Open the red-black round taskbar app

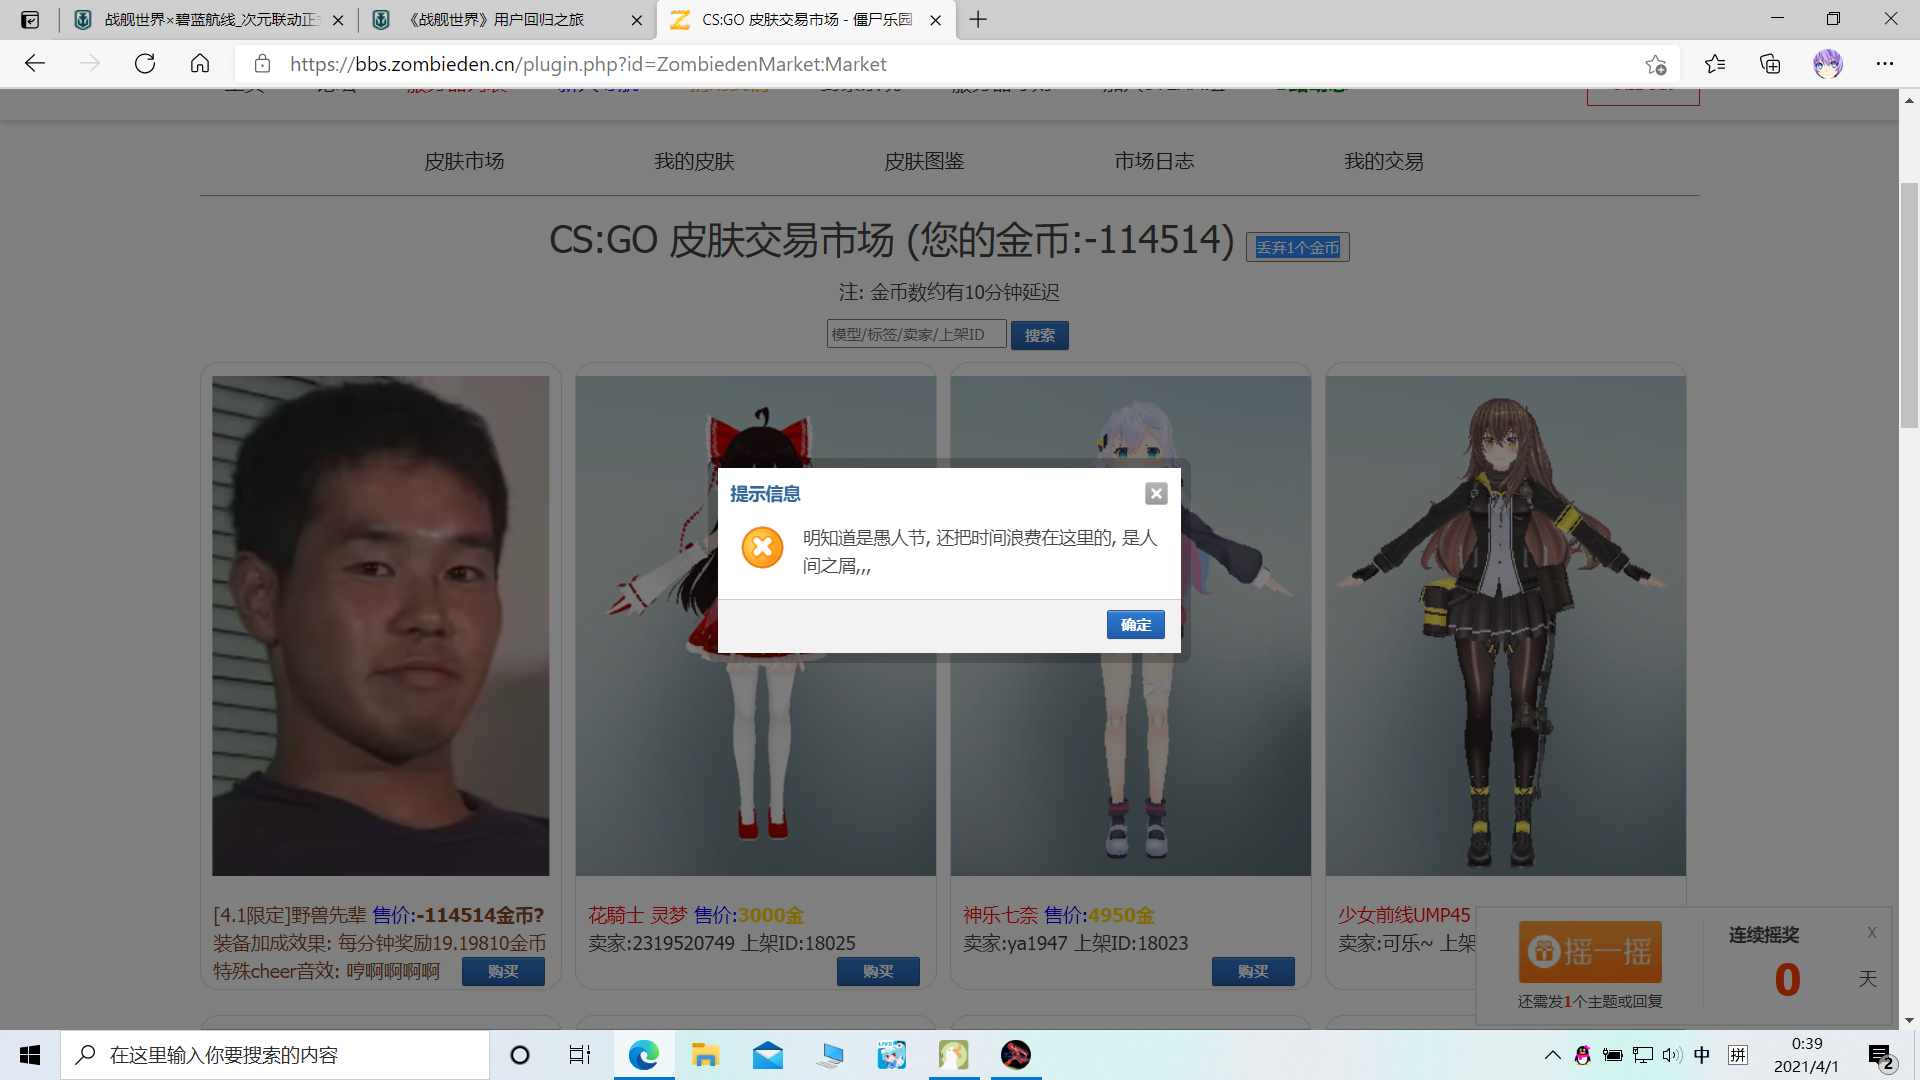pyautogui.click(x=1016, y=1055)
